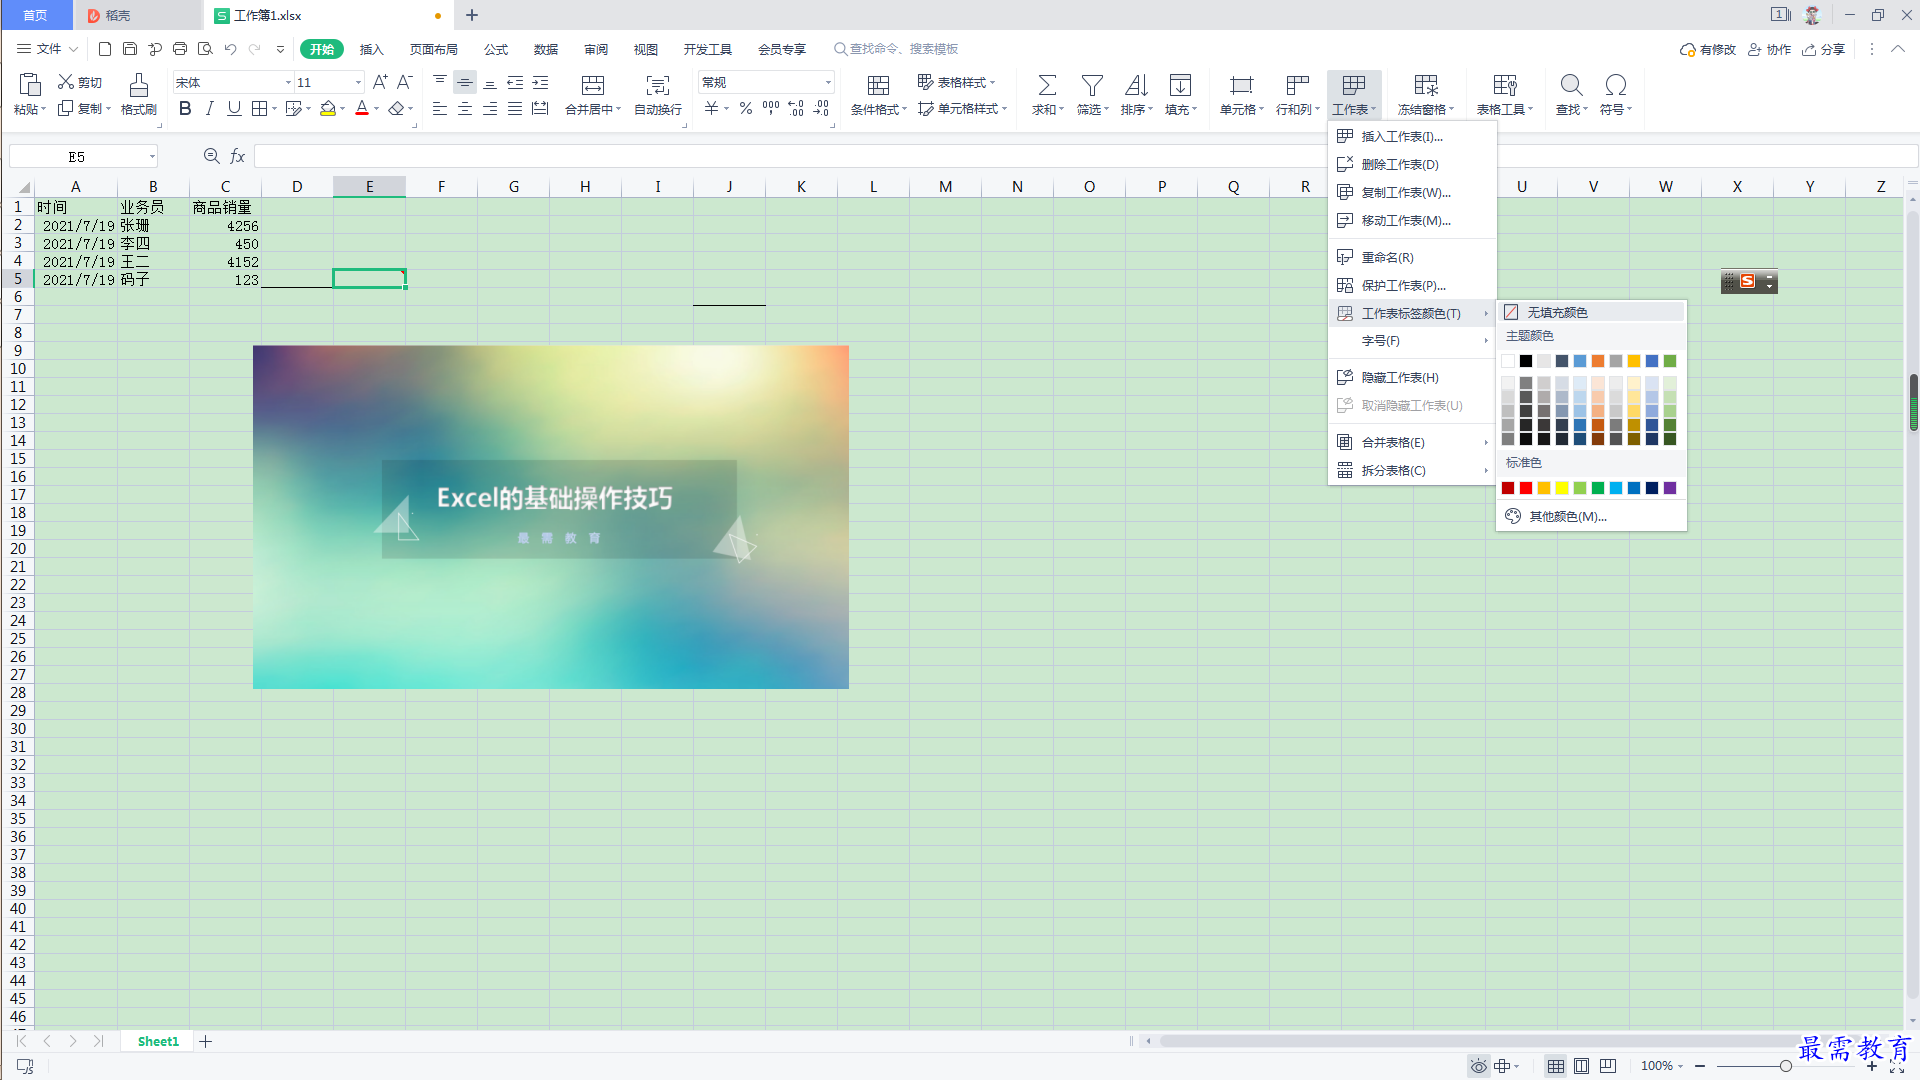Open More Colors (其他颜色) dialog

coord(1591,517)
